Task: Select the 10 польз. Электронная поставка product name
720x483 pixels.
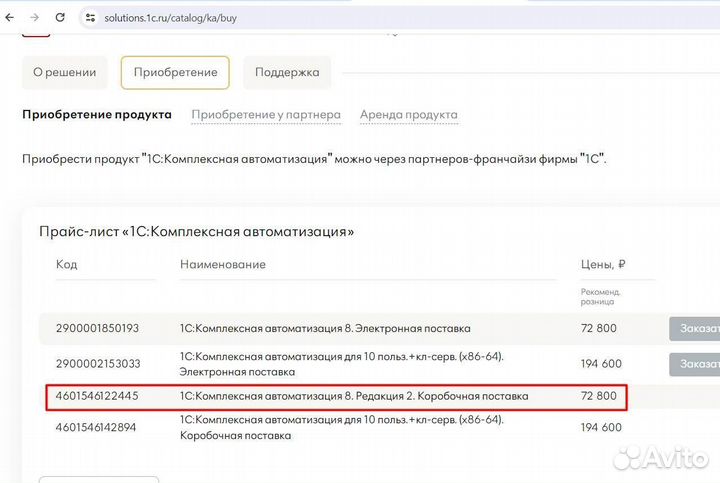Action: point(342,364)
